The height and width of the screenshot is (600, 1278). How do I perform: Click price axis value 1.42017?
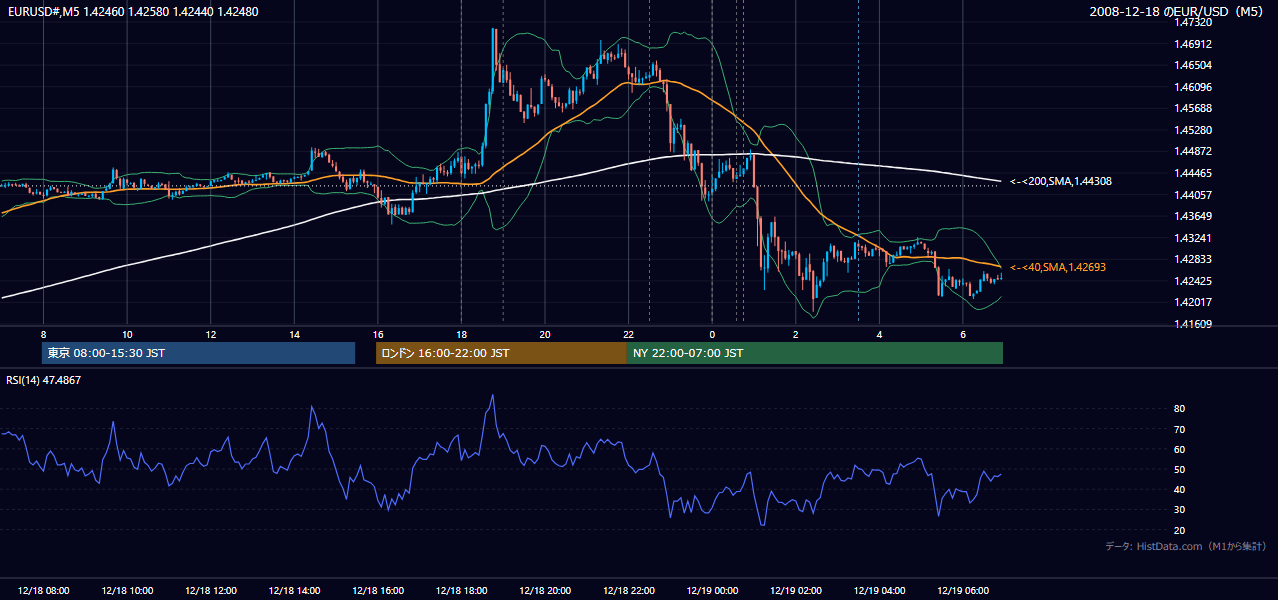[x=1193, y=302]
